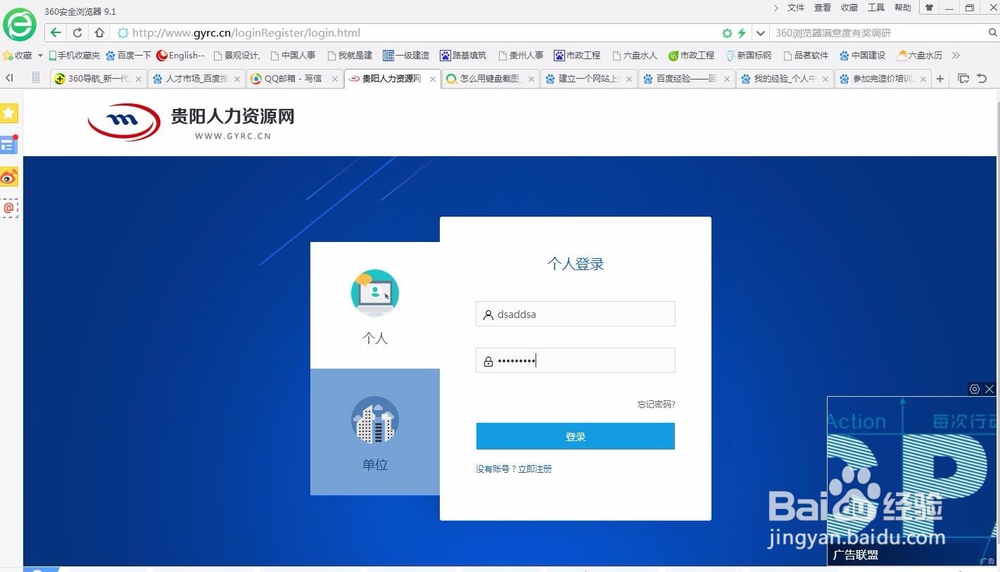Focus the username field containing dsaddsa
This screenshot has width=1000, height=572.
coord(575,314)
